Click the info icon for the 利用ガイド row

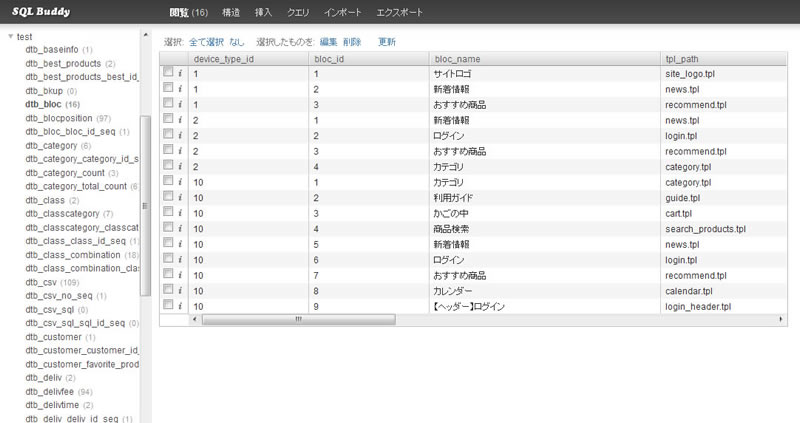coord(180,198)
